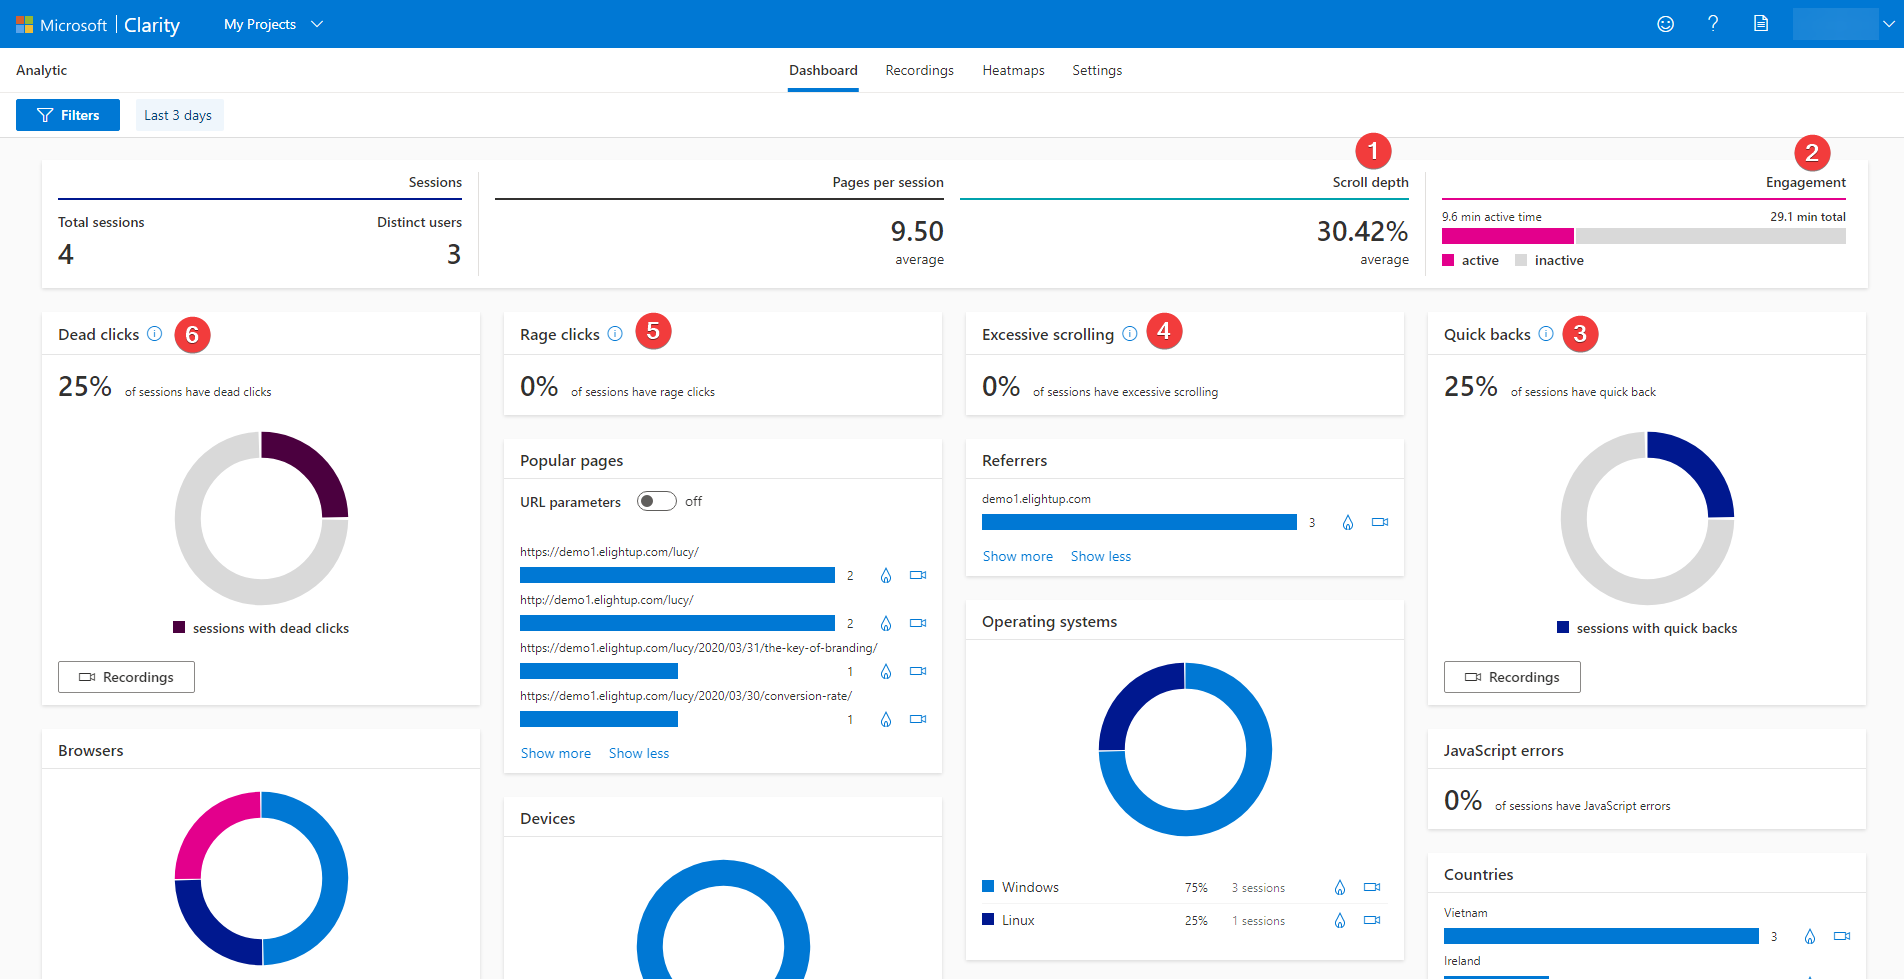Click Show more under Referrers

(x=1017, y=556)
